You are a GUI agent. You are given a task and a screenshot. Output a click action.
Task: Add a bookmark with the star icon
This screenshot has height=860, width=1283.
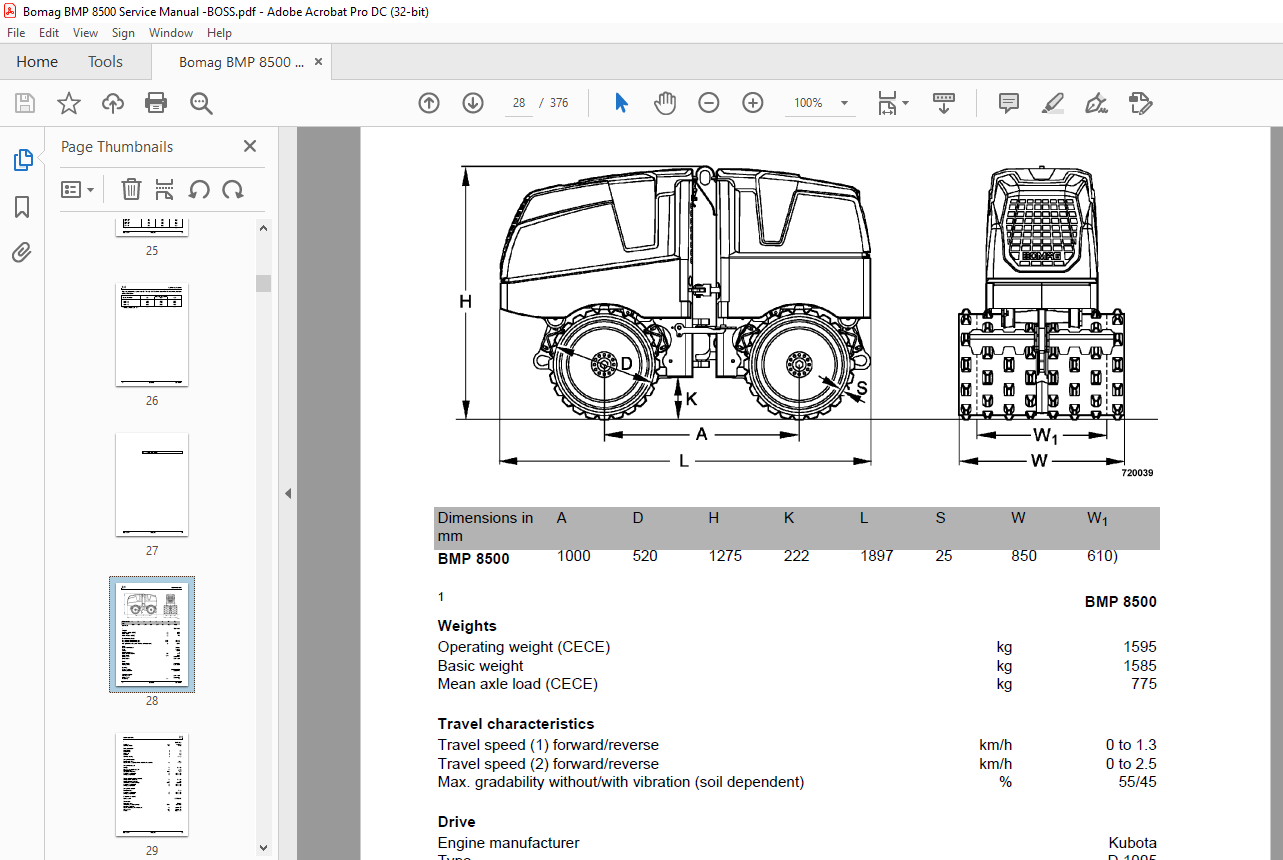[x=69, y=103]
